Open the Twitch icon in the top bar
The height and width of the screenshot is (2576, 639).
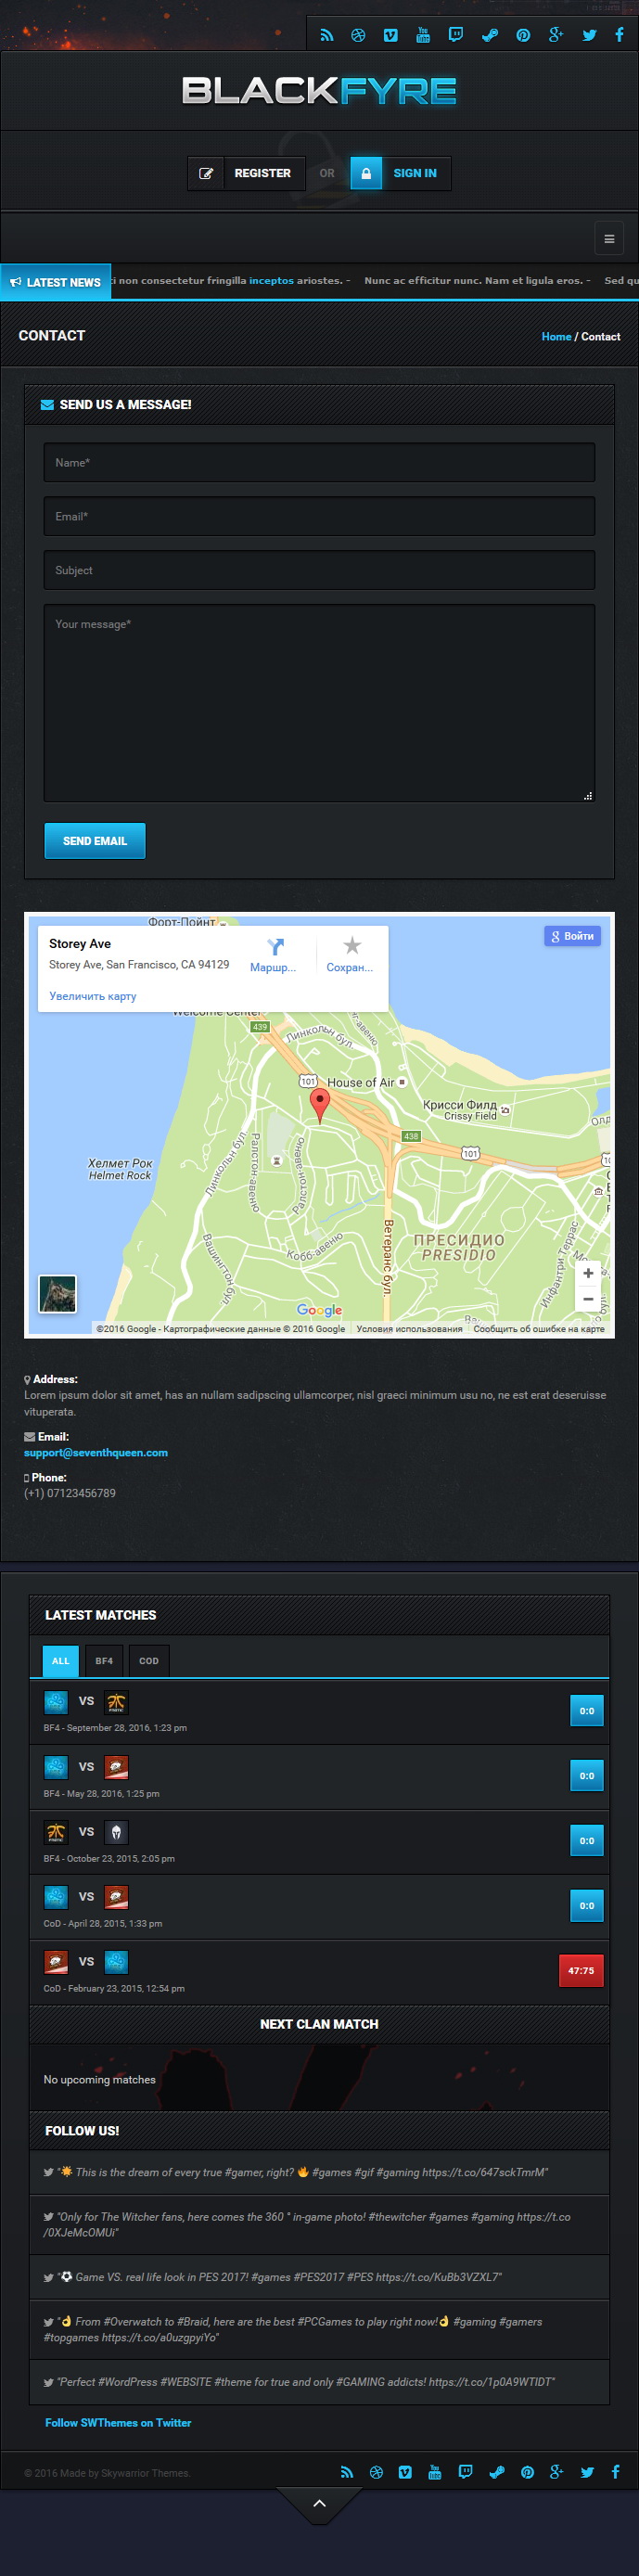[x=456, y=35]
